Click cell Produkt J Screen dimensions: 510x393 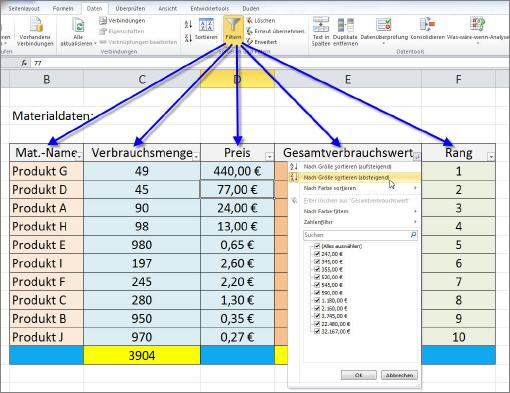point(47,337)
